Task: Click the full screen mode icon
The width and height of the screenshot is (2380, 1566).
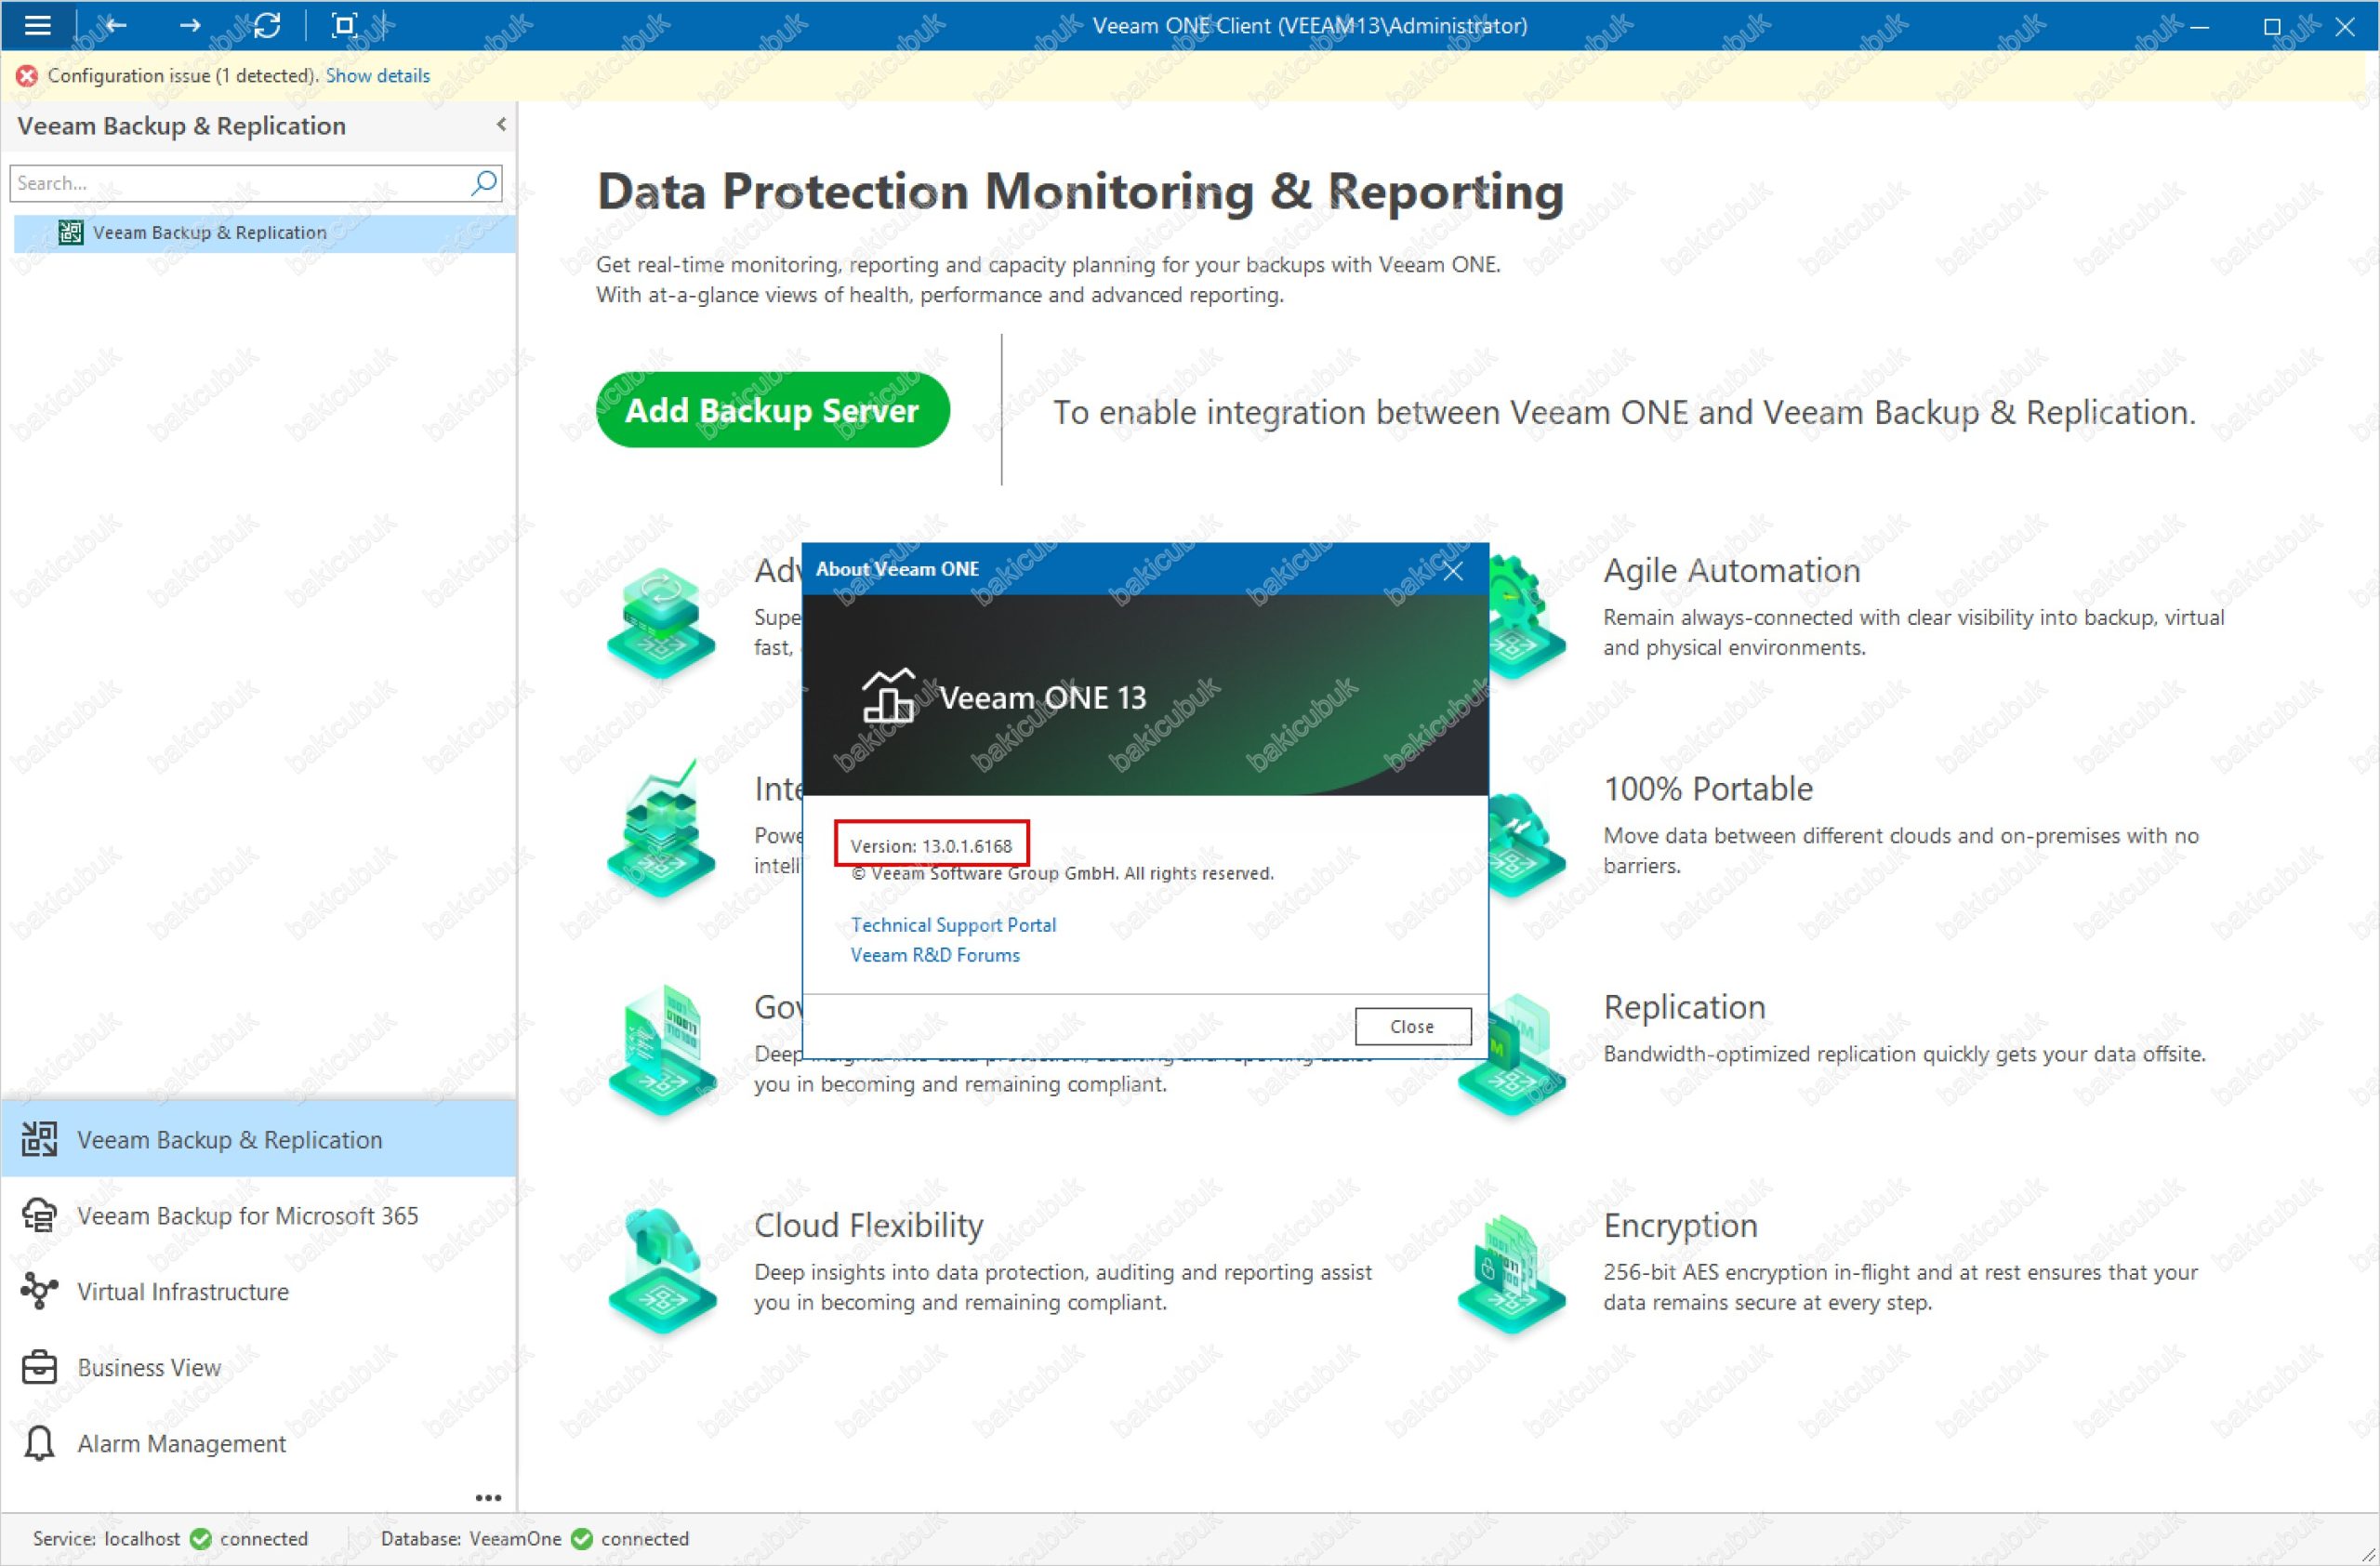Action: pos(344,25)
